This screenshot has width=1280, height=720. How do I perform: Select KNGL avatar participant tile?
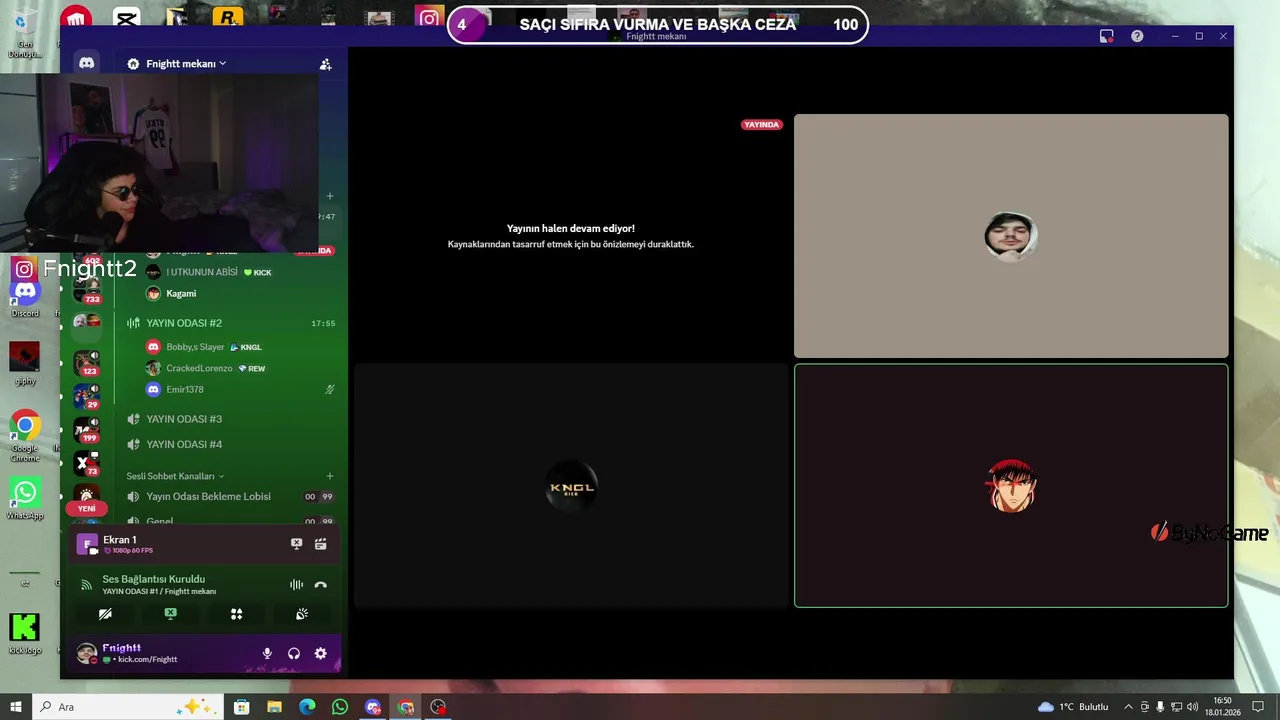(571, 486)
